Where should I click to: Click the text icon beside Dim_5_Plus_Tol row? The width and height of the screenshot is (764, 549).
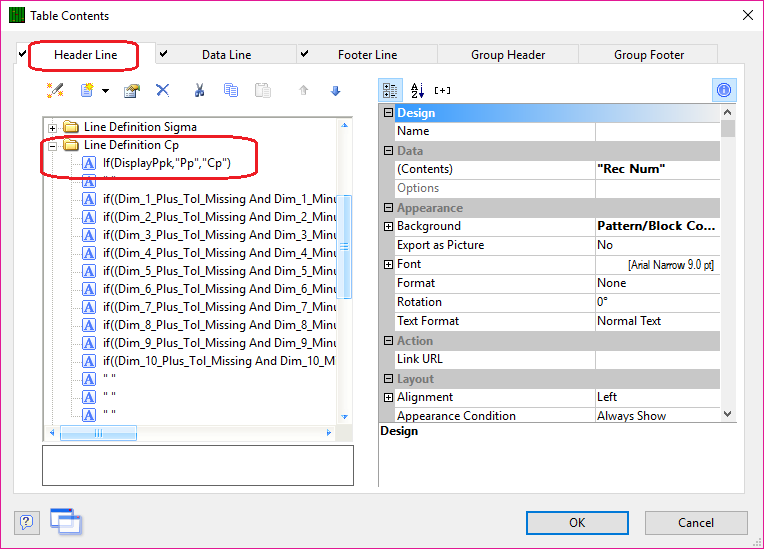[x=89, y=271]
